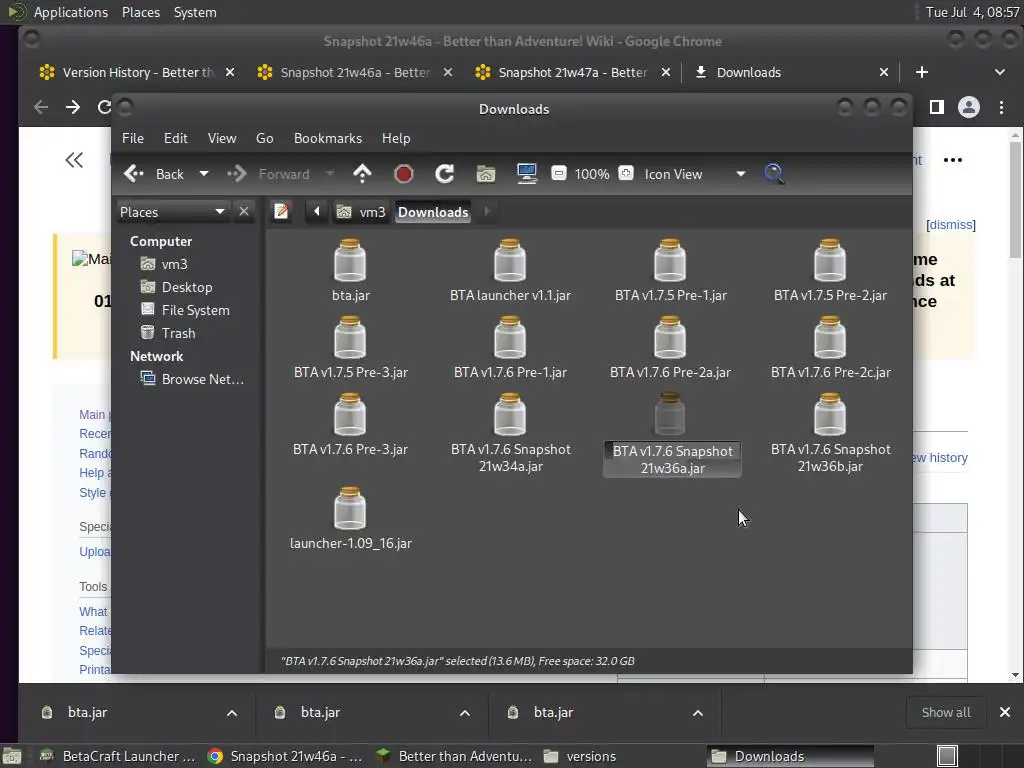Select the BTA launcher v1.1.jar icon

coord(510,260)
